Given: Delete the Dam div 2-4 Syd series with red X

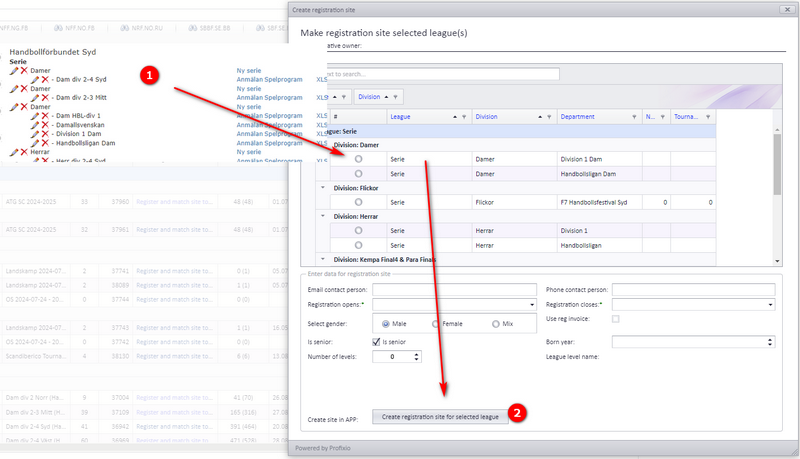Looking at the screenshot, I should [x=45, y=80].
